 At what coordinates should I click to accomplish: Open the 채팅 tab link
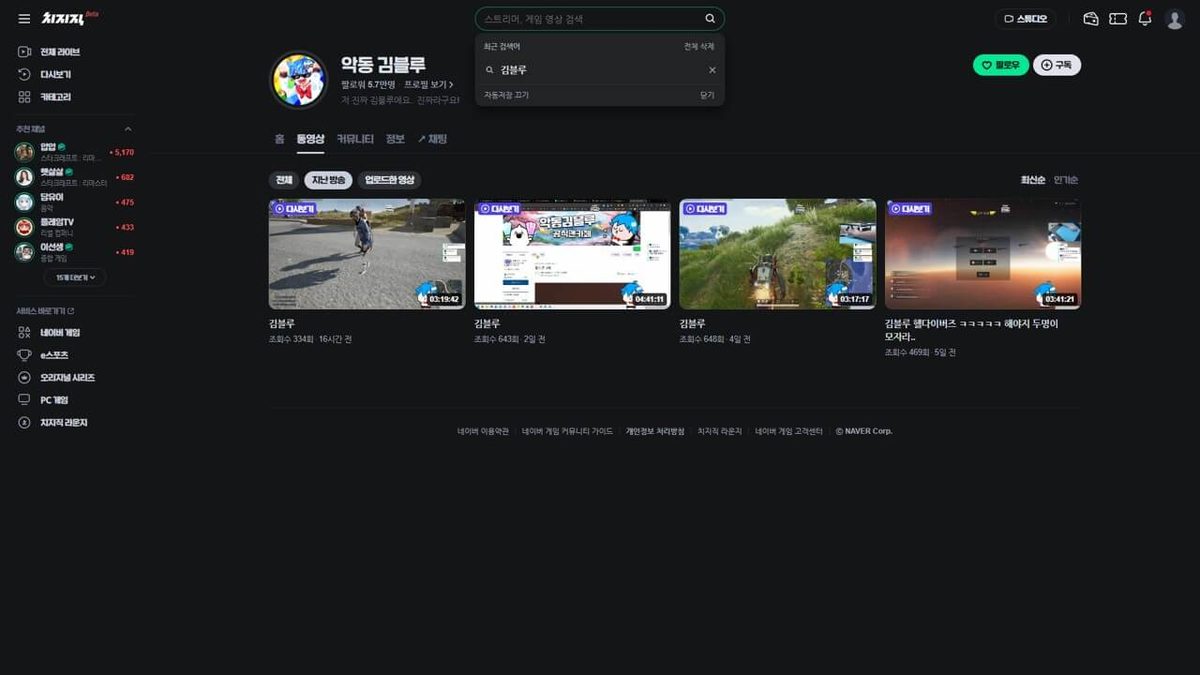[432, 139]
